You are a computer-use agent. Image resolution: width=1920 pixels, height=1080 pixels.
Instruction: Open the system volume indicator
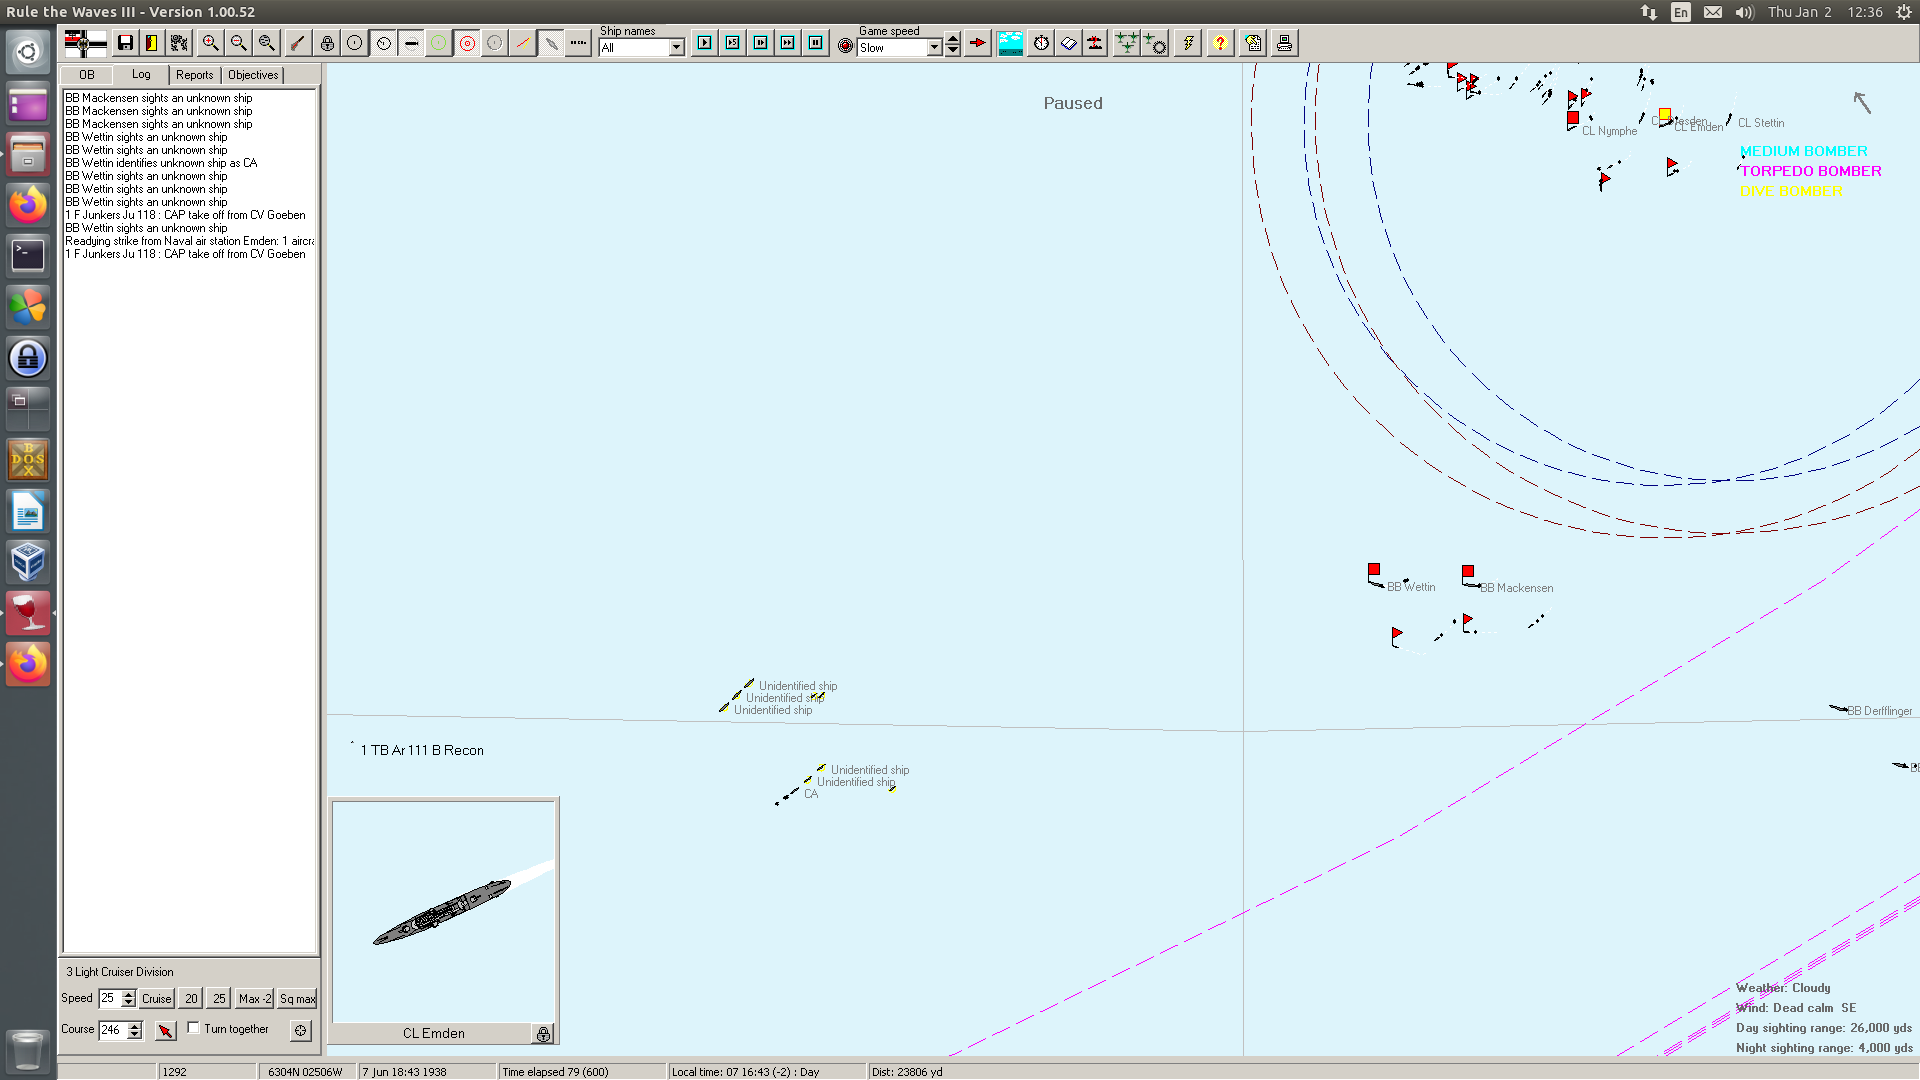point(1745,12)
